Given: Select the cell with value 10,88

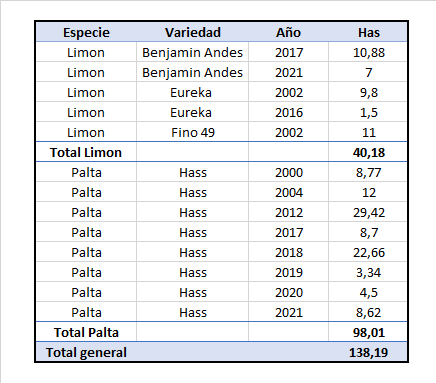Looking at the screenshot, I should [368, 52].
